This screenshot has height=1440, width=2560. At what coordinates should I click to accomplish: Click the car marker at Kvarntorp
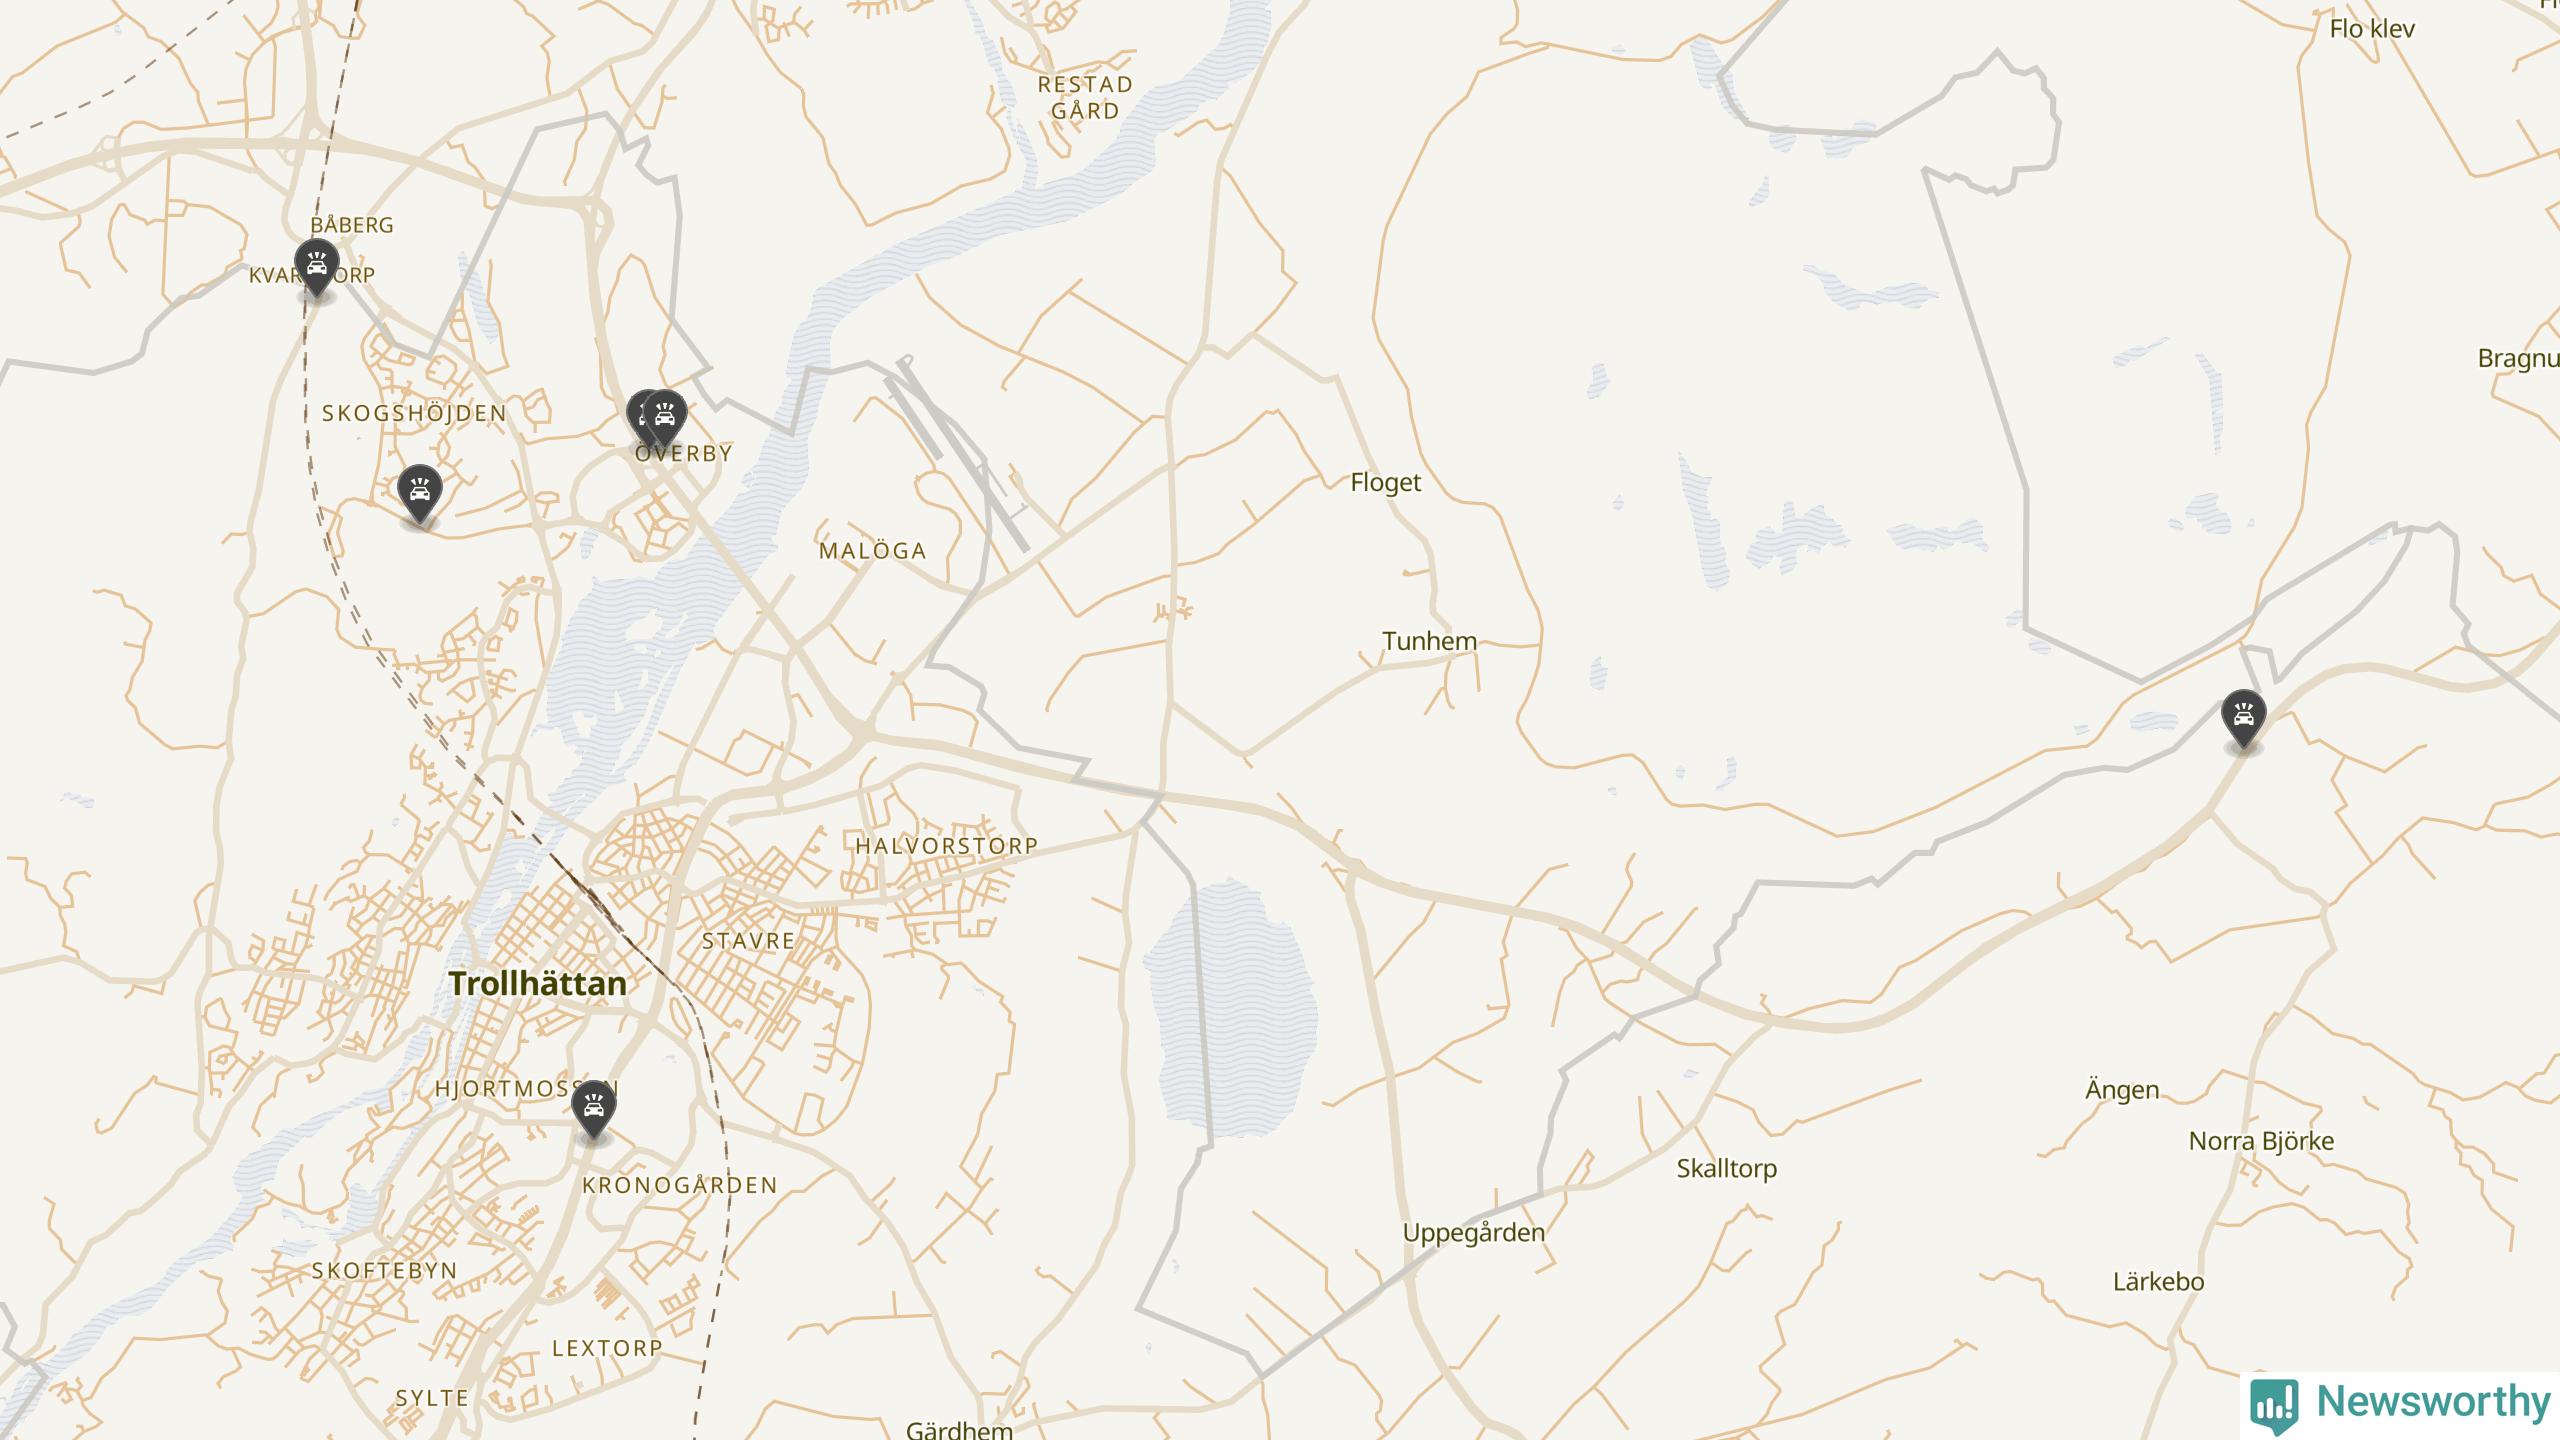point(317,266)
